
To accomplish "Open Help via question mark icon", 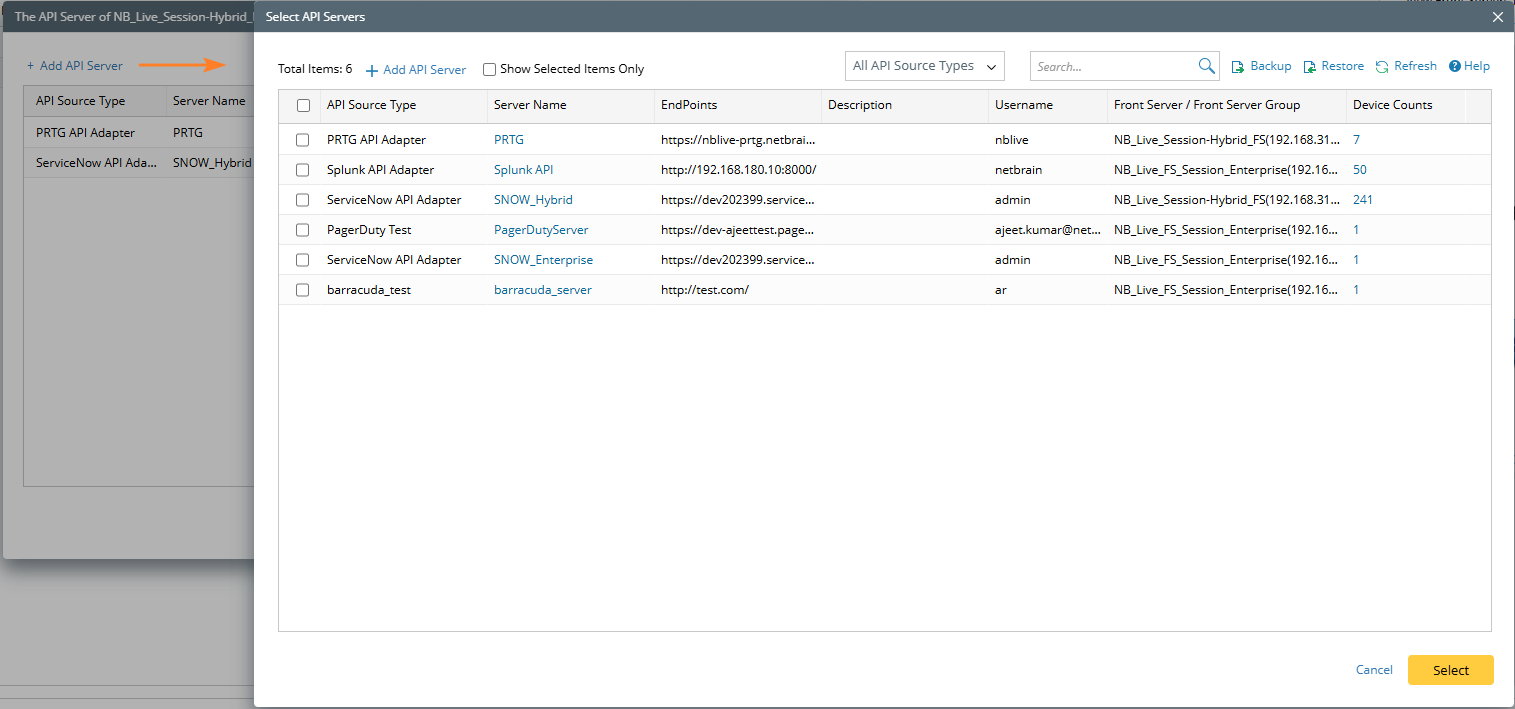I will pyautogui.click(x=1455, y=66).
